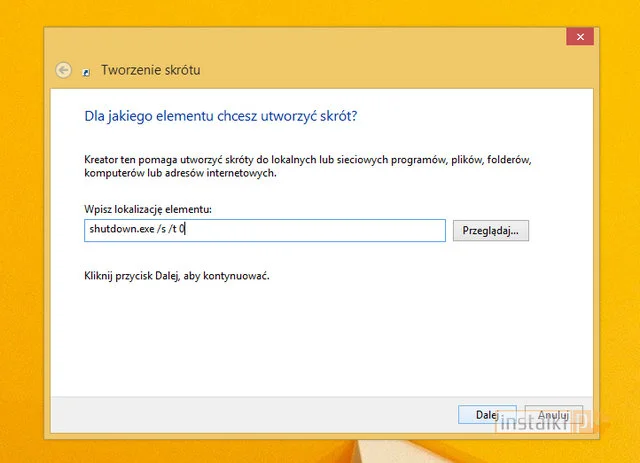Click the empty right part of location field
This screenshot has height=463, width=640.
coord(380,231)
